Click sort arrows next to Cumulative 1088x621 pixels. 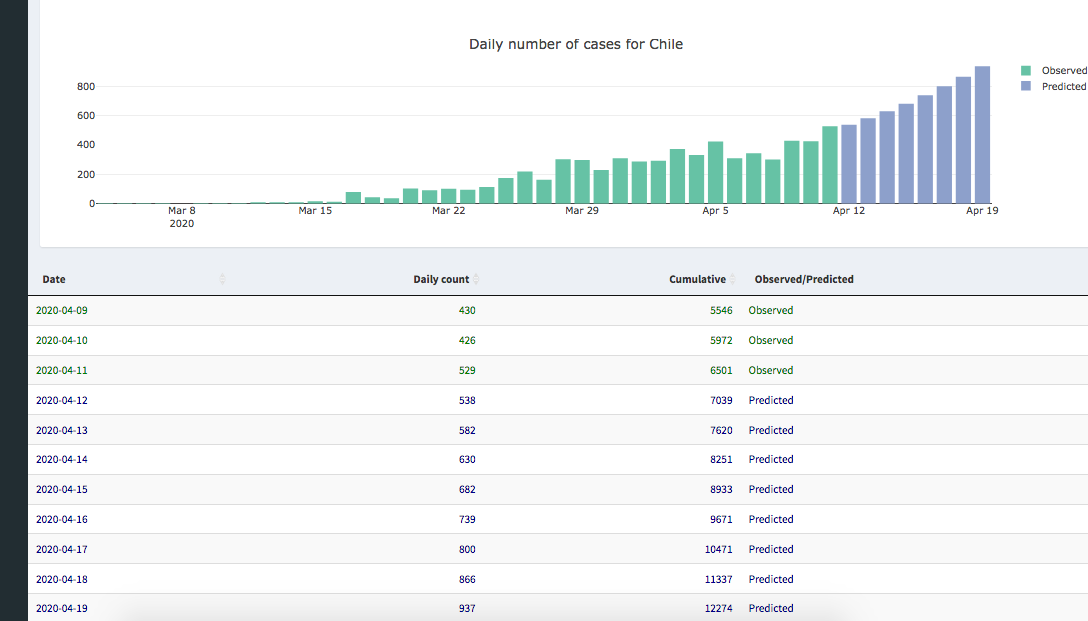pos(733,279)
